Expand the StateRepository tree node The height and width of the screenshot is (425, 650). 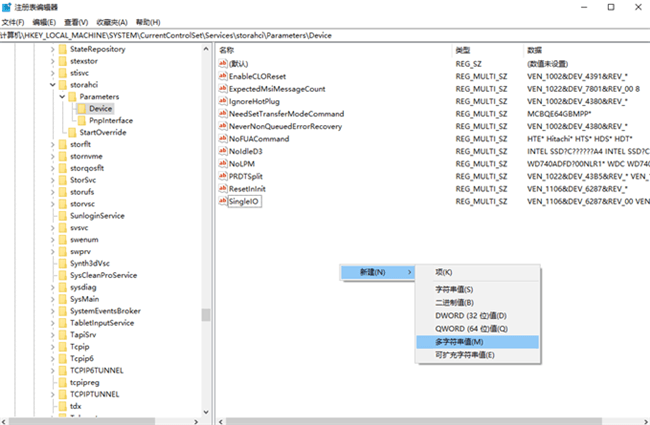(x=53, y=49)
